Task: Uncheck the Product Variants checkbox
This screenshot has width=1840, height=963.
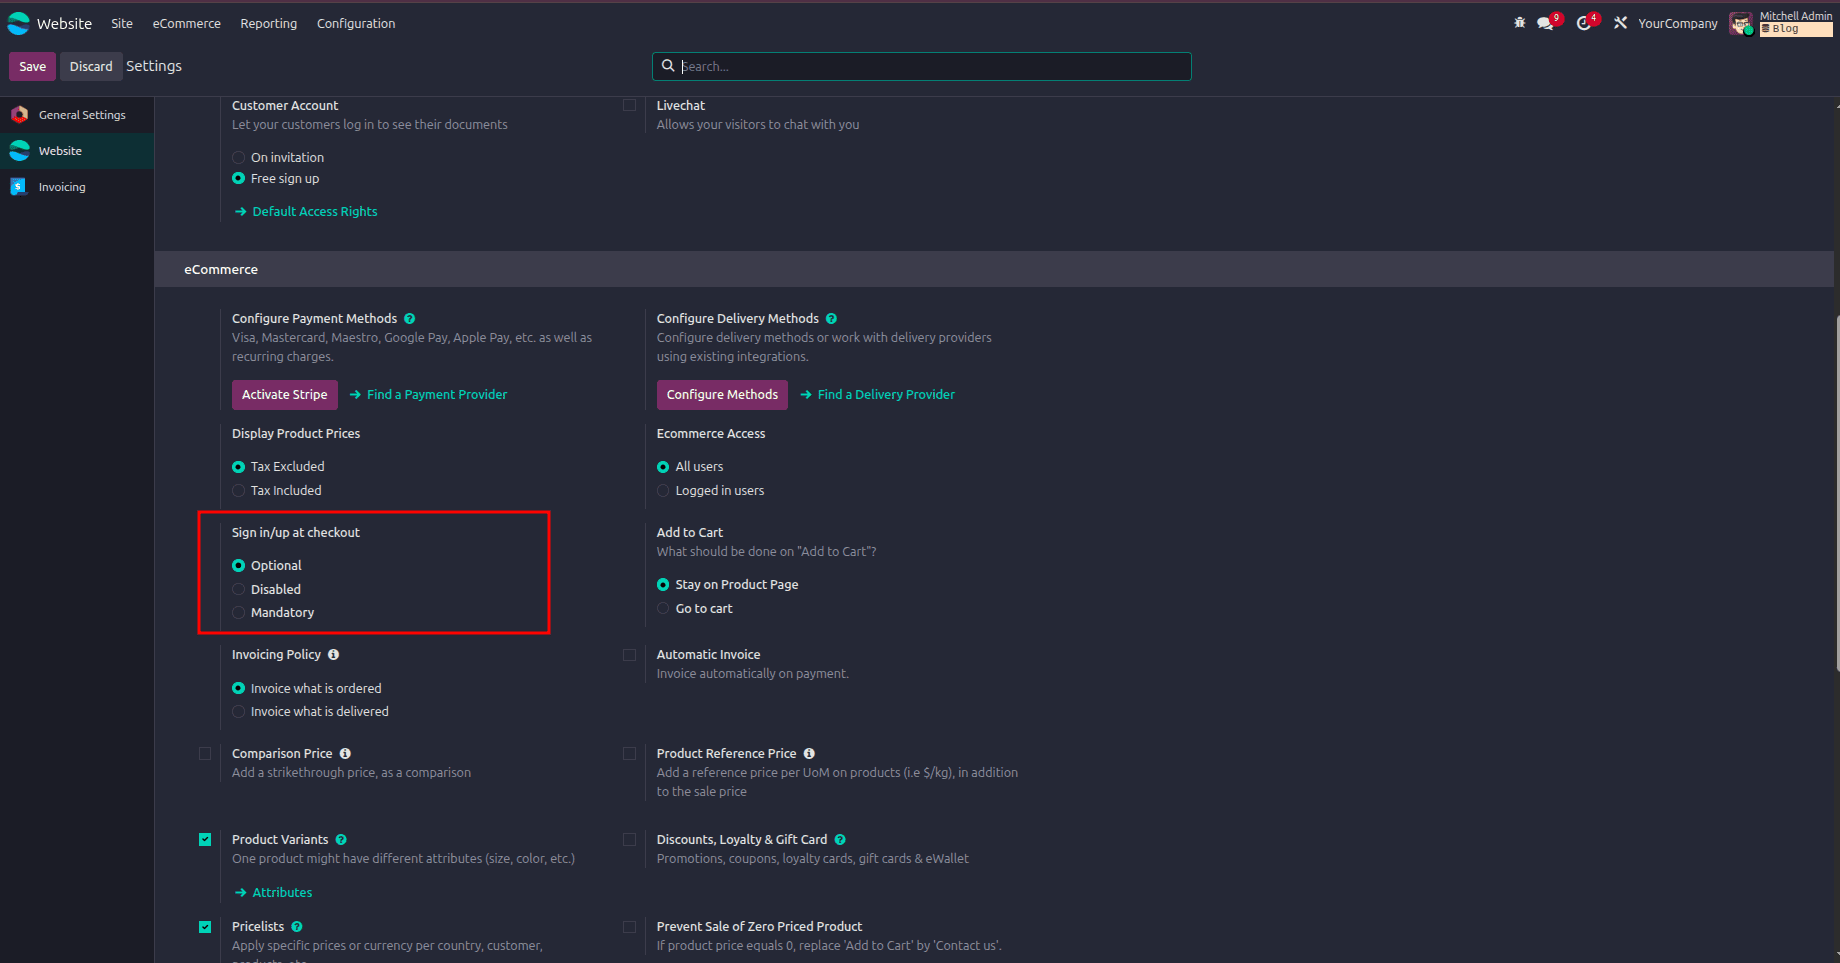Action: click(205, 840)
